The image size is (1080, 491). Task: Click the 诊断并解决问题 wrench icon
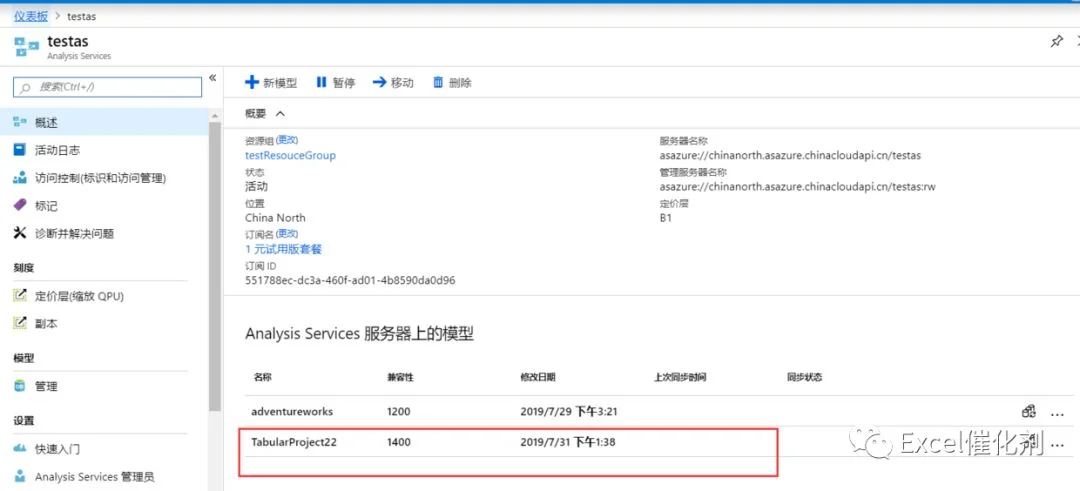(x=20, y=233)
